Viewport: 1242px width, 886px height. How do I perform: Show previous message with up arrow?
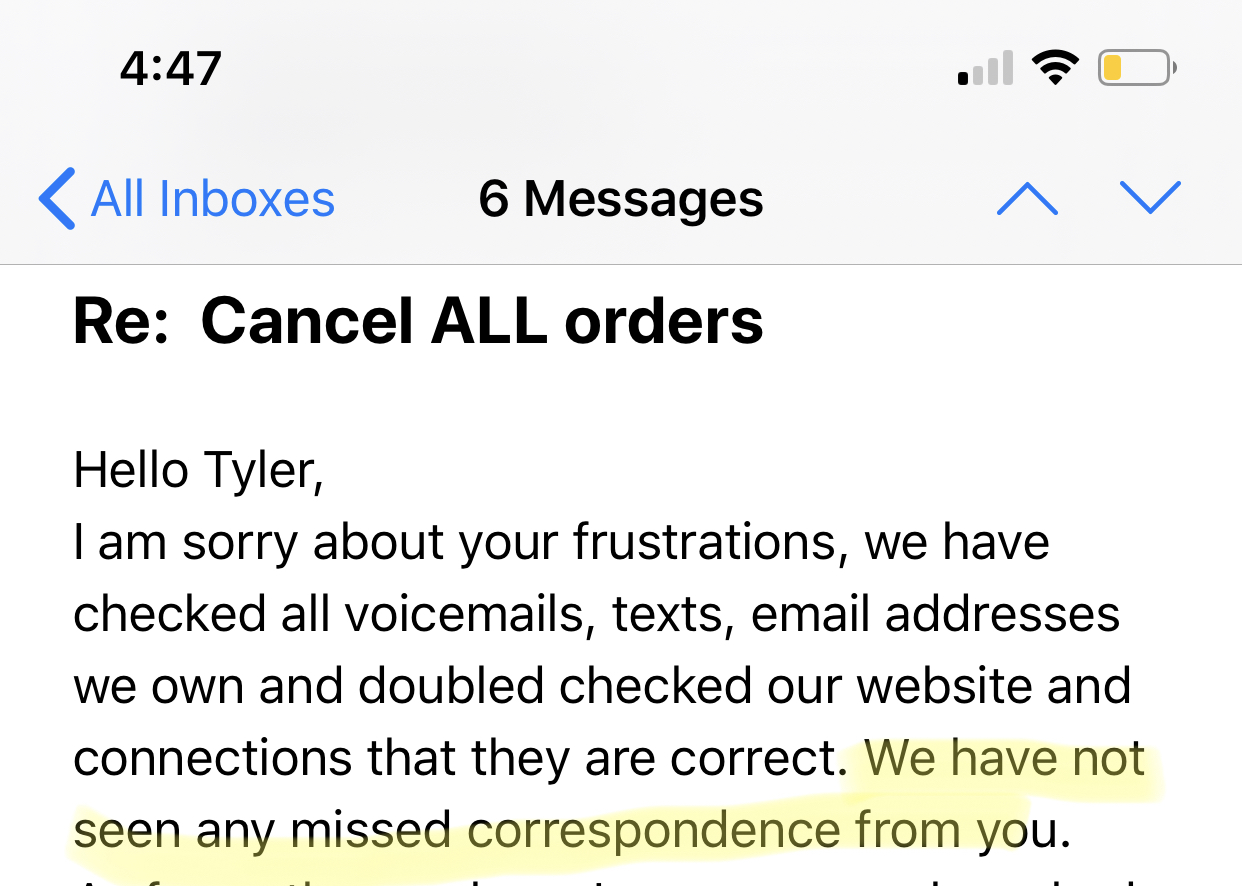[x=1027, y=198]
